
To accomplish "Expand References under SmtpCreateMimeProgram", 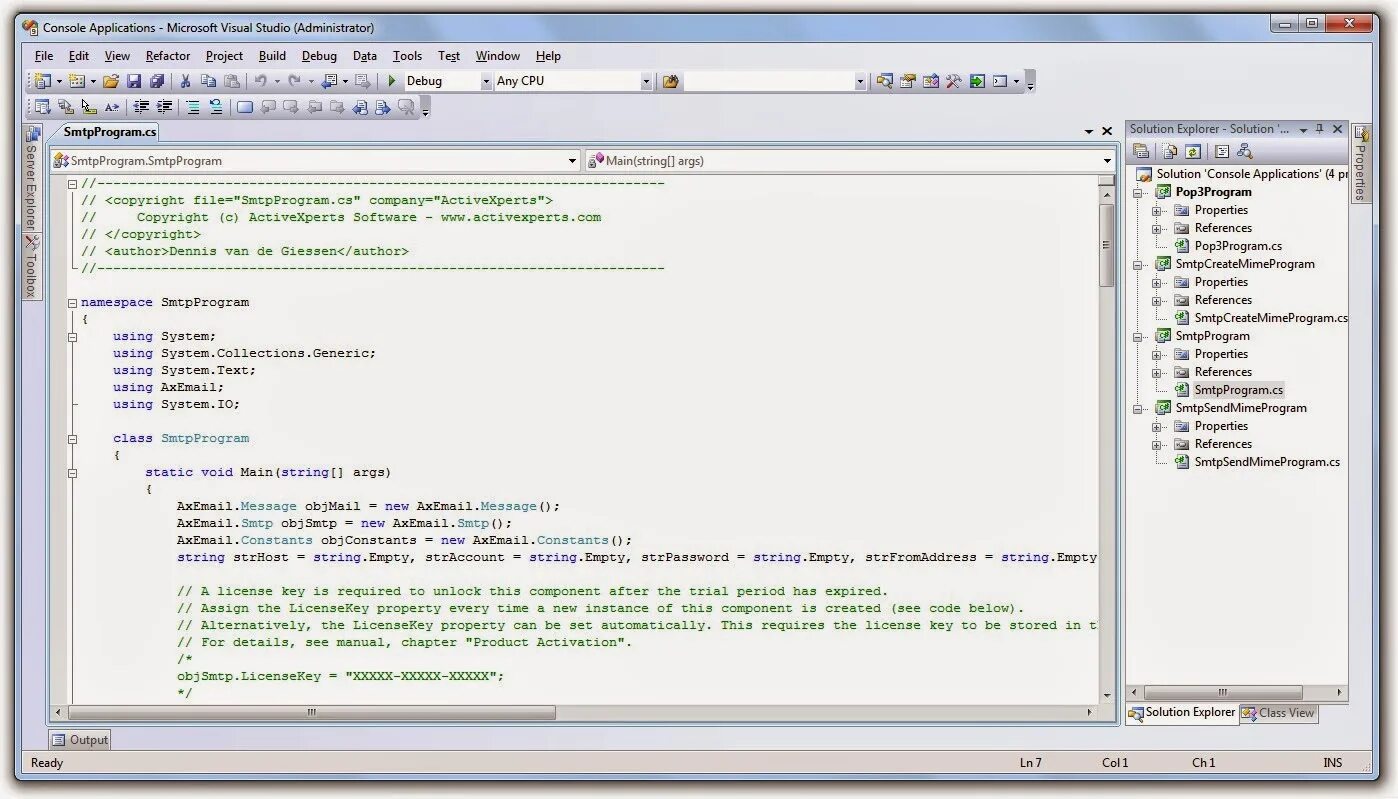I will tap(1157, 300).
